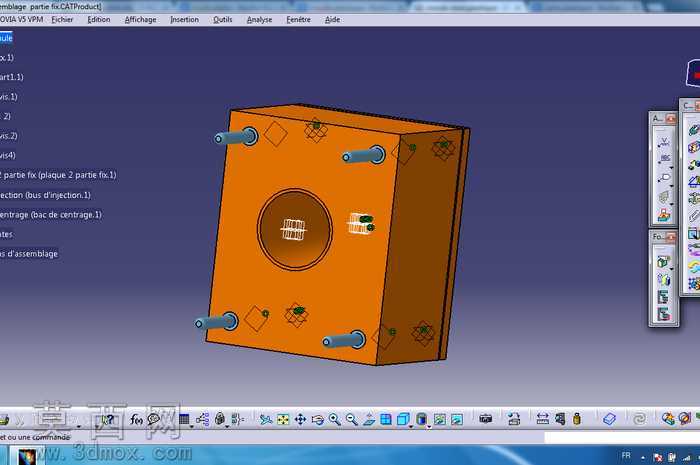The width and height of the screenshot is (700, 465).
Task: Click the capture camera icon
Action: click(485, 419)
